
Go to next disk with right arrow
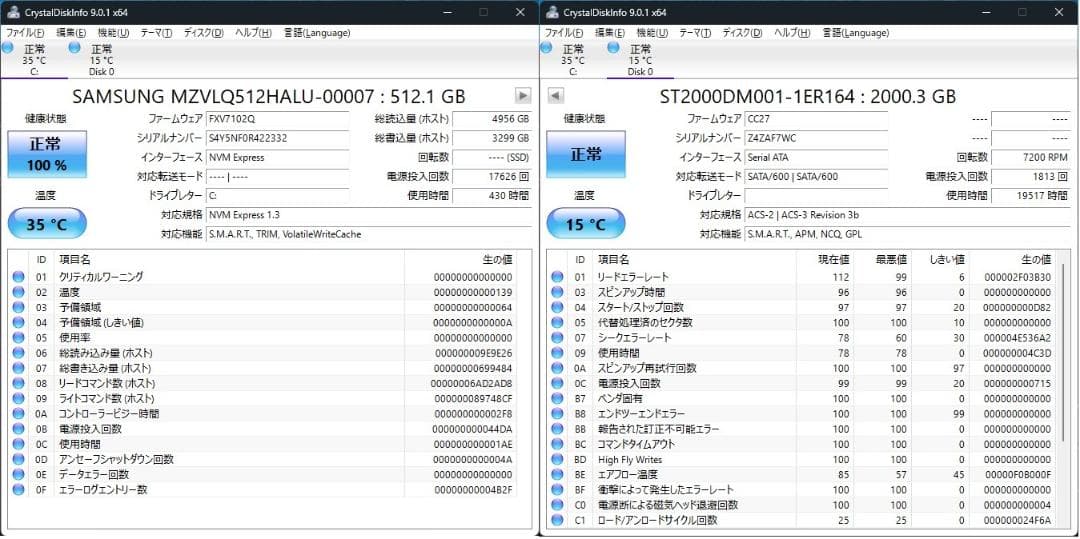point(523,96)
